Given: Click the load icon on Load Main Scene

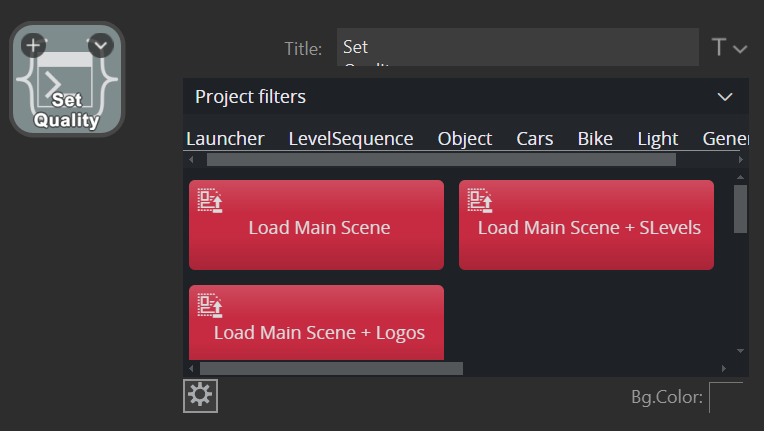Looking at the screenshot, I should (210, 200).
